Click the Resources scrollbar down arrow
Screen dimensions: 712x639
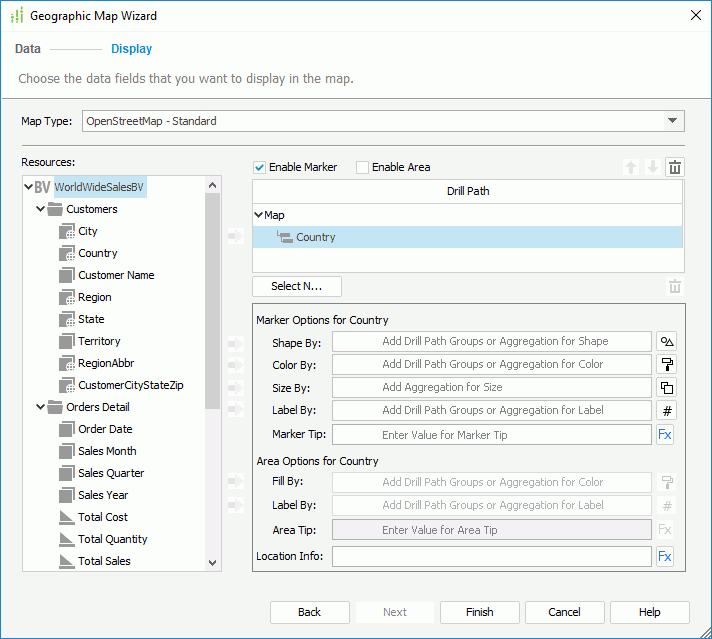[213, 562]
